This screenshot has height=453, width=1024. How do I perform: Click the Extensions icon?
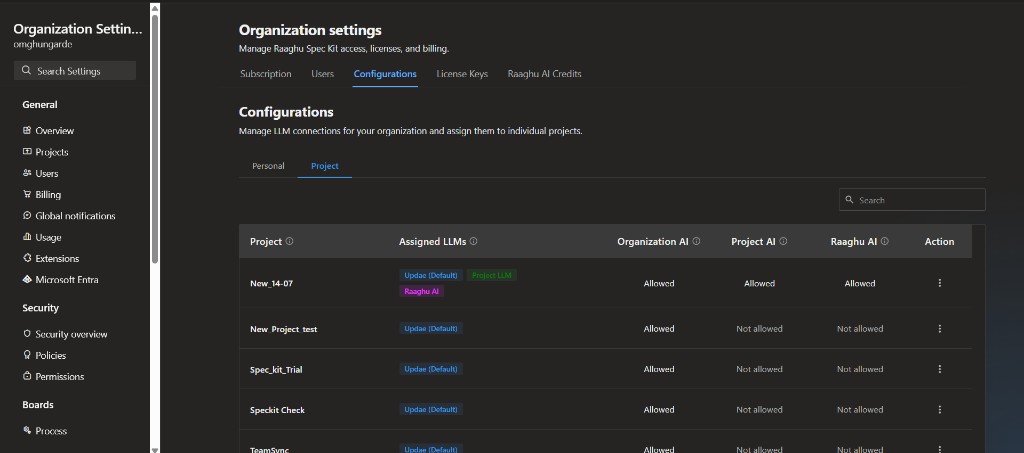pyautogui.click(x=27, y=258)
